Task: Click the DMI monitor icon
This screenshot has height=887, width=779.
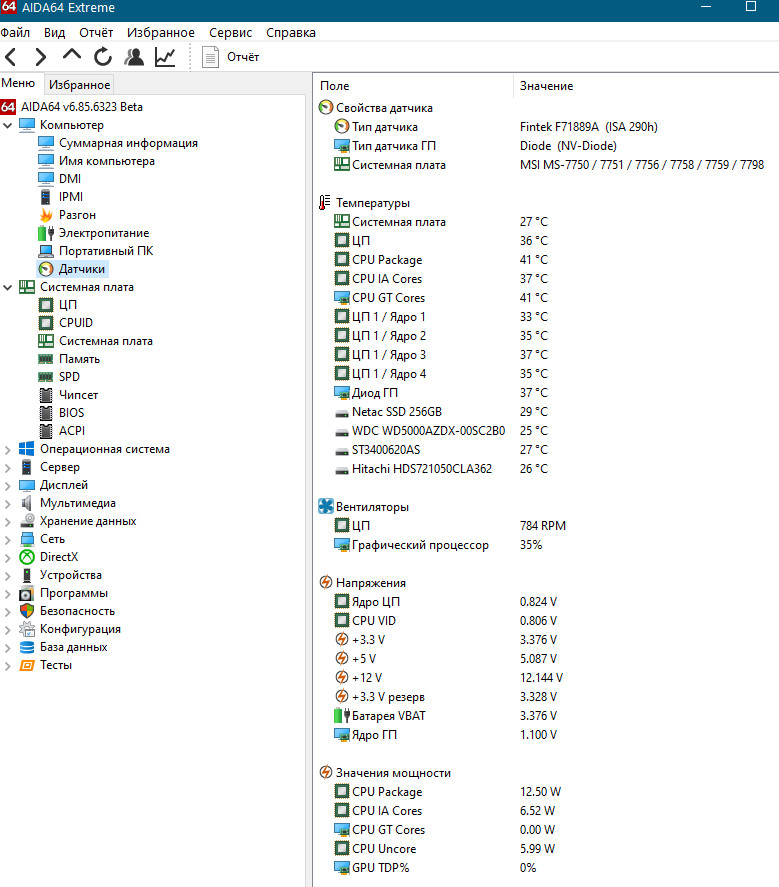Action: 46,179
